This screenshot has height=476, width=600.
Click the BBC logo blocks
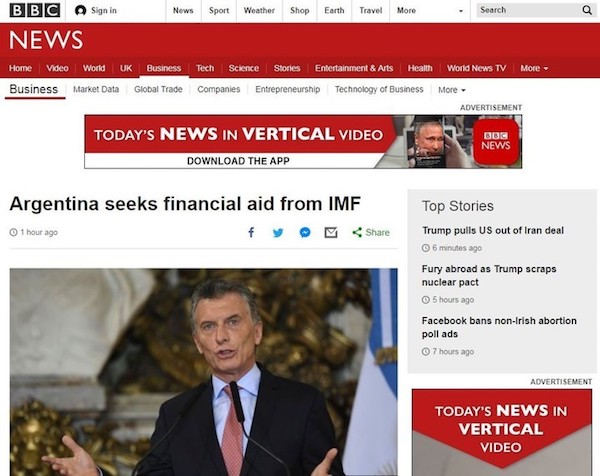(34, 10)
